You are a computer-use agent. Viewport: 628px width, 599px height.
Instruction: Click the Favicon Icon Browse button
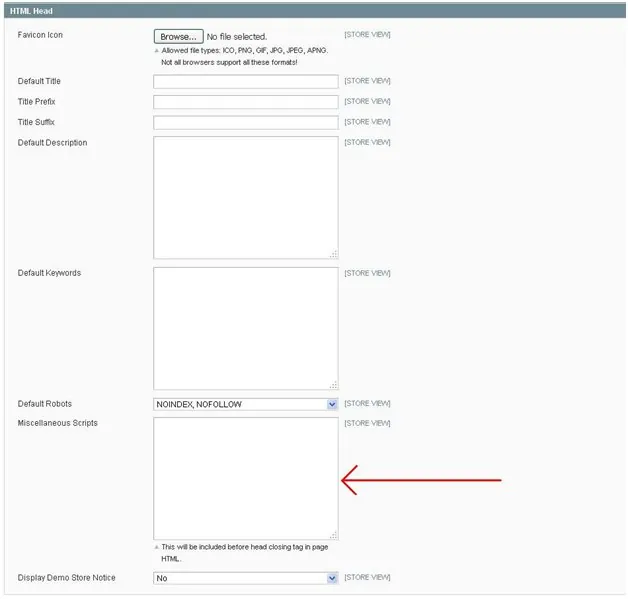point(178,36)
